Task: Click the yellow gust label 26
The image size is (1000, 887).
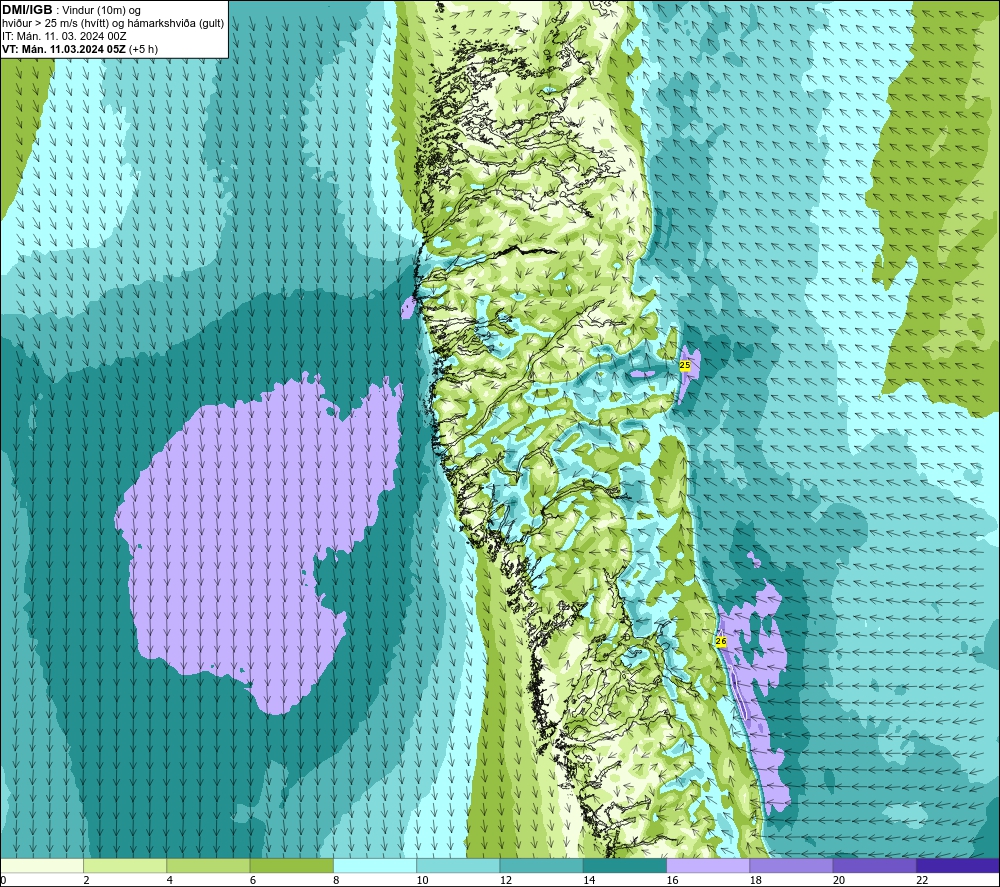Action: click(721, 641)
